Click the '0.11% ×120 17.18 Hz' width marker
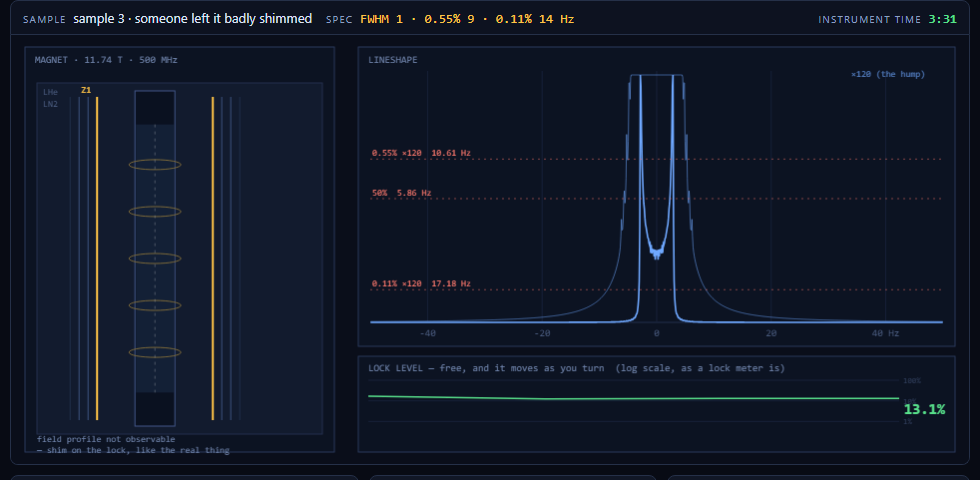980x480 pixels. point(421,284)
